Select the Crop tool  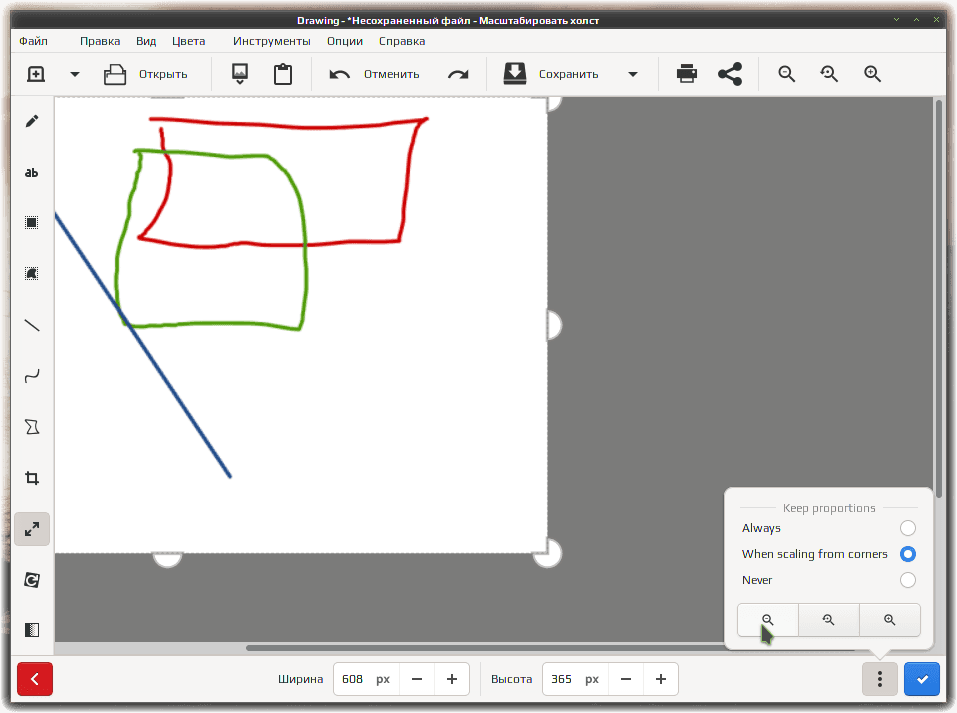click(32, 478)
